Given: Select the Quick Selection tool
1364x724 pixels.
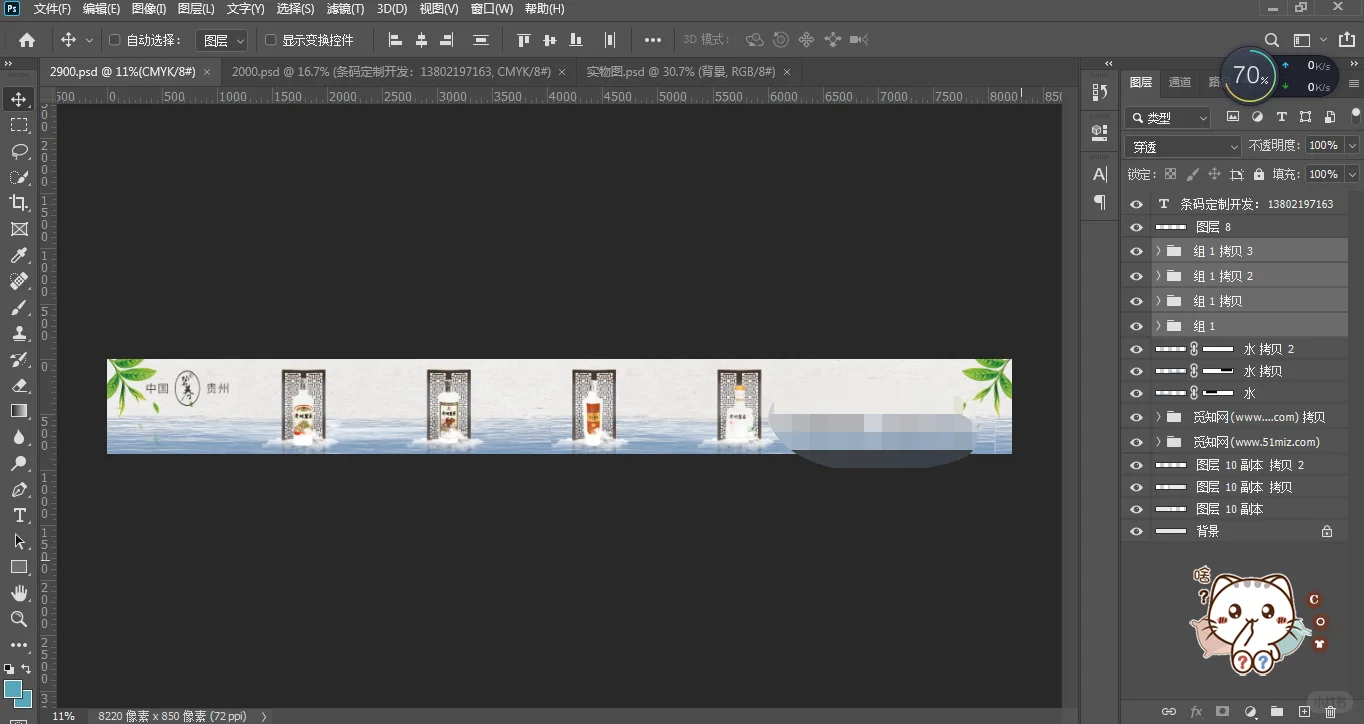Looking at the screenshot, I should [19, 177].
